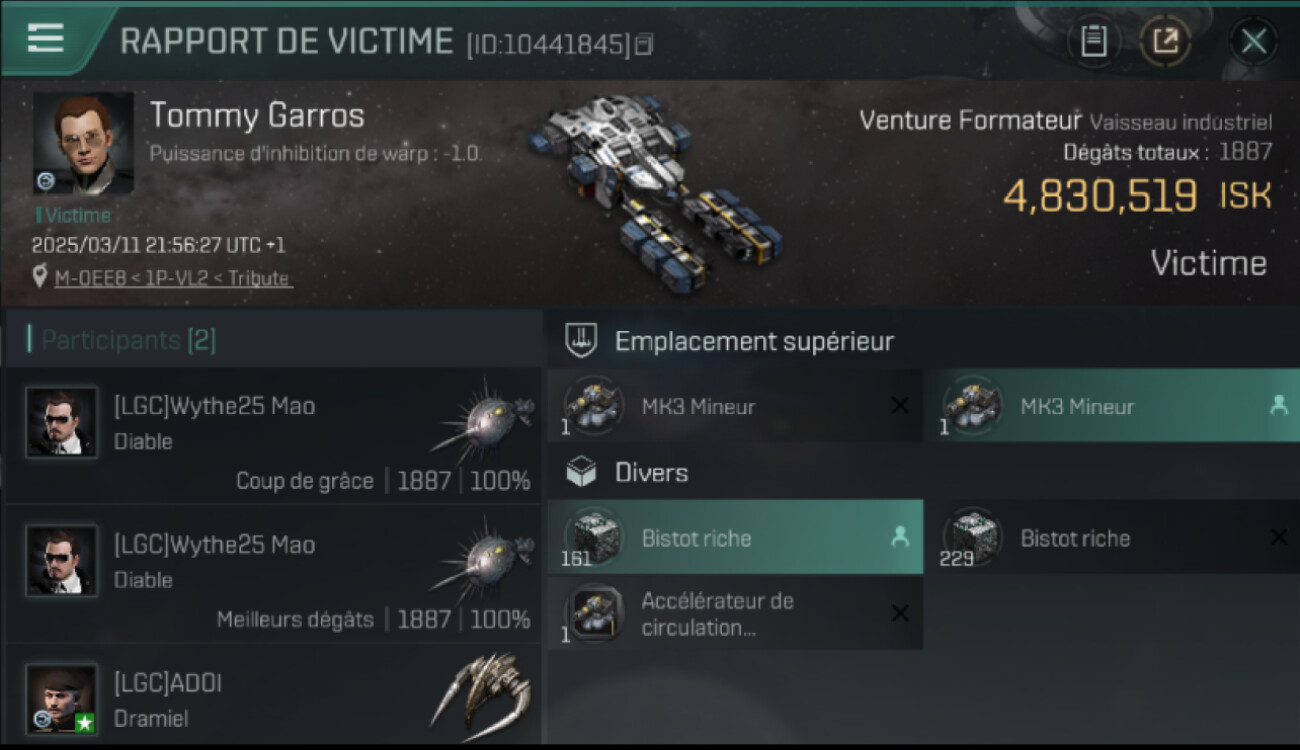1300x750 pixels.
Task: Copy the report ID icon
Action: pyautogui.click(x=644, y=44)
